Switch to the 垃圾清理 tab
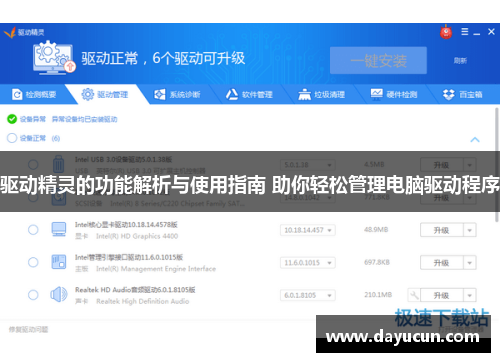The width and height of the screenshot is (500, 362). coord(322,95)
